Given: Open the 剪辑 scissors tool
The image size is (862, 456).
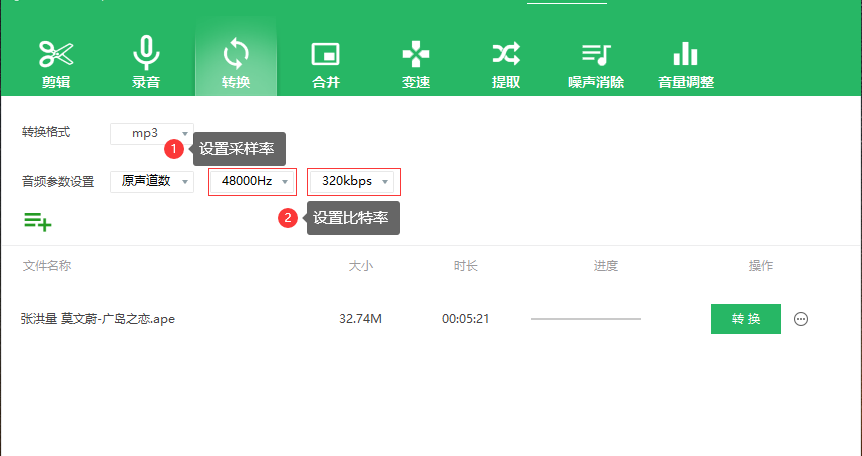Looking at the screenshot, I should click(x=56, y=64).
